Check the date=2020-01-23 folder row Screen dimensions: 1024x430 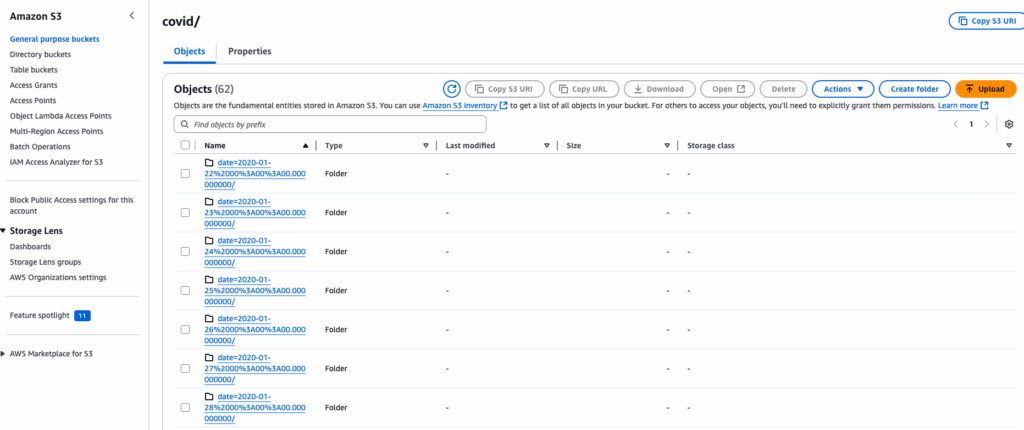tap(185, 212)
